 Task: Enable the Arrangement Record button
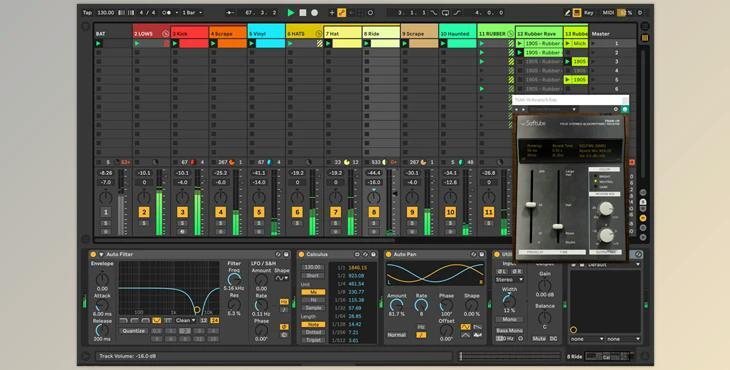[315, 13]
